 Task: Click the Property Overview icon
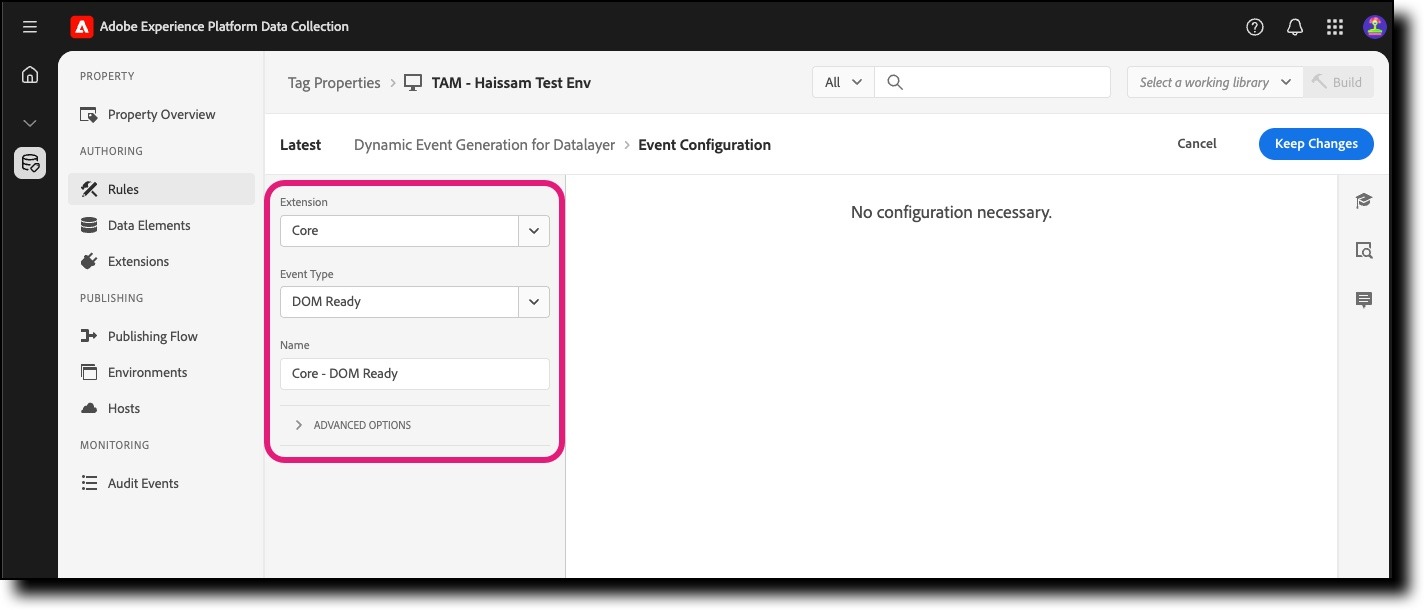[89, 114]
